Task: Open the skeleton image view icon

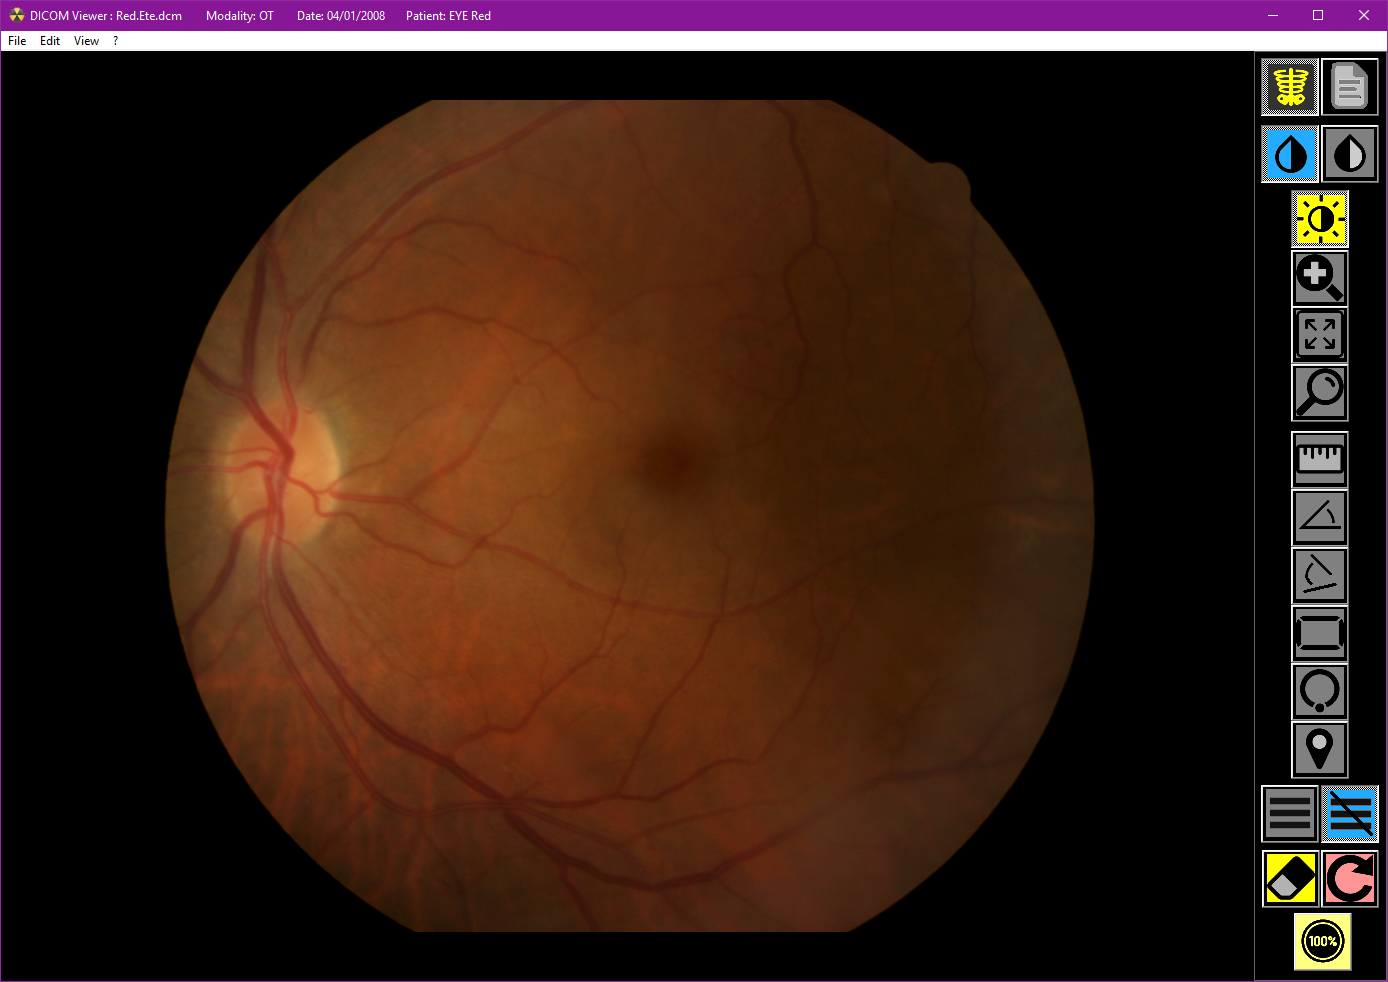Action: point(1290,87)
